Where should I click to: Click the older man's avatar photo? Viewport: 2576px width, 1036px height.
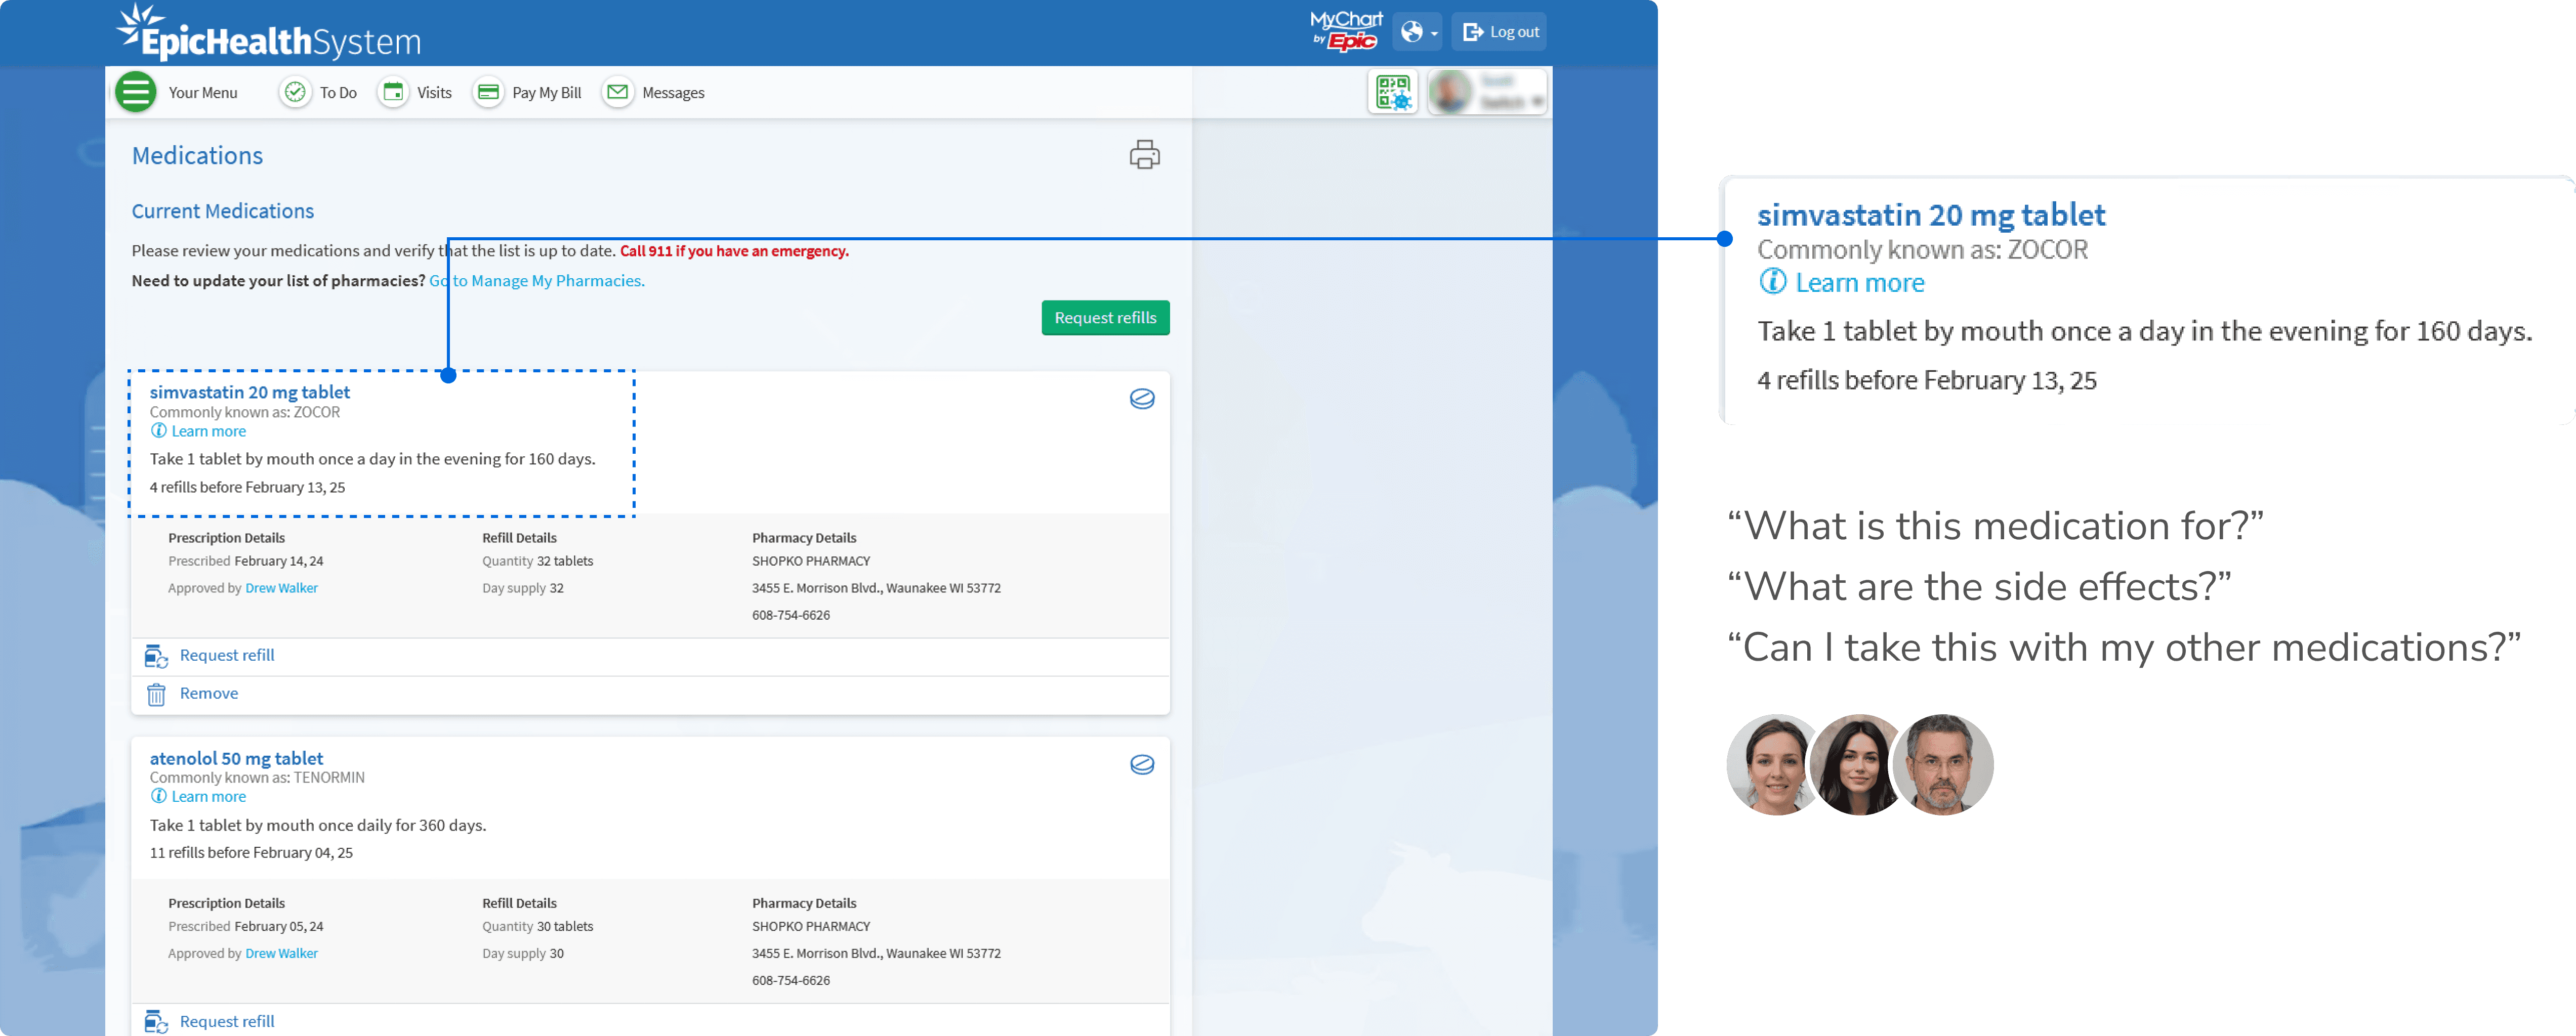(1942, 765)
